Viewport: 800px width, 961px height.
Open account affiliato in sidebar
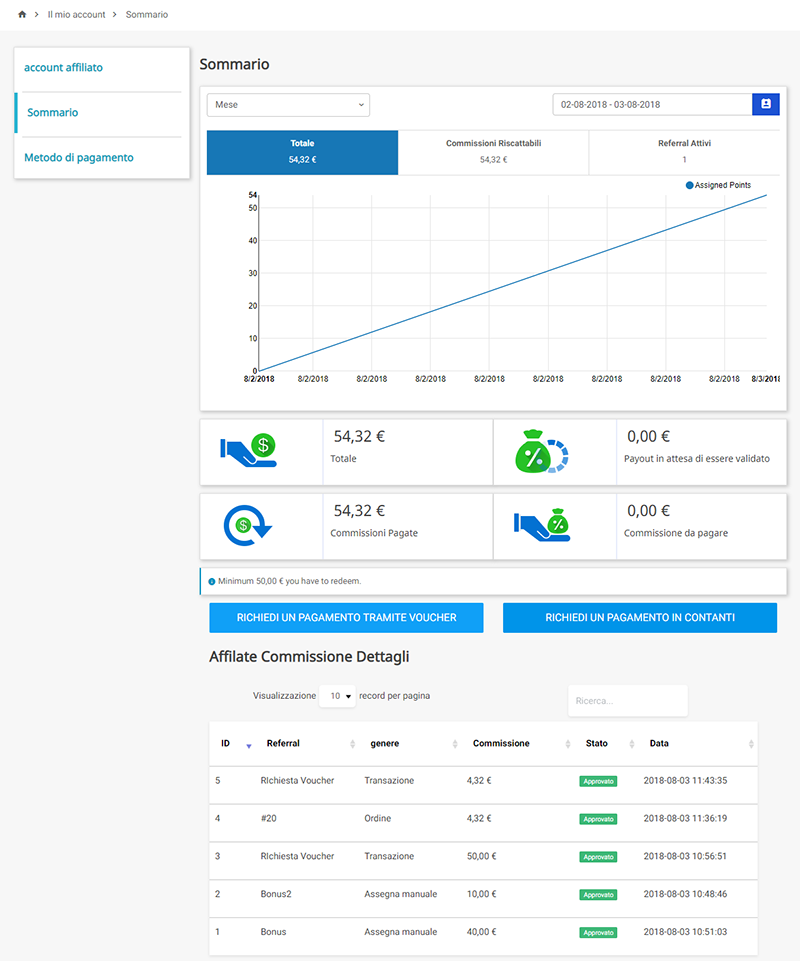[63, 67]
